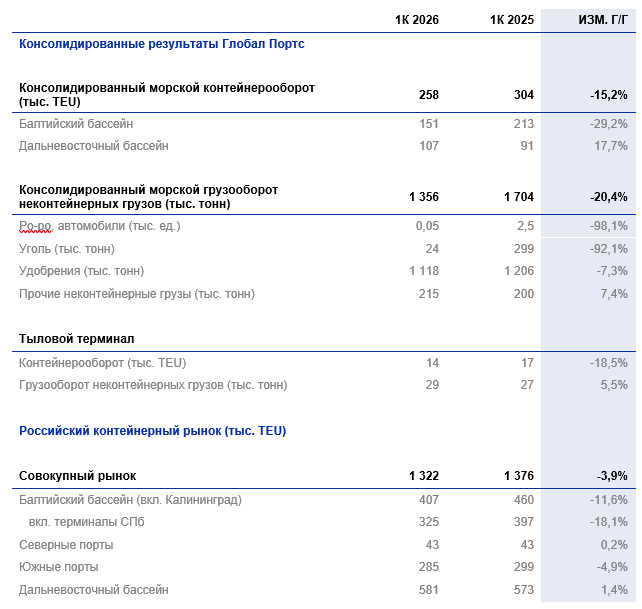Select the 1 322 total market value
Viewport: 642px width, 609px height.
click(423, 476)
